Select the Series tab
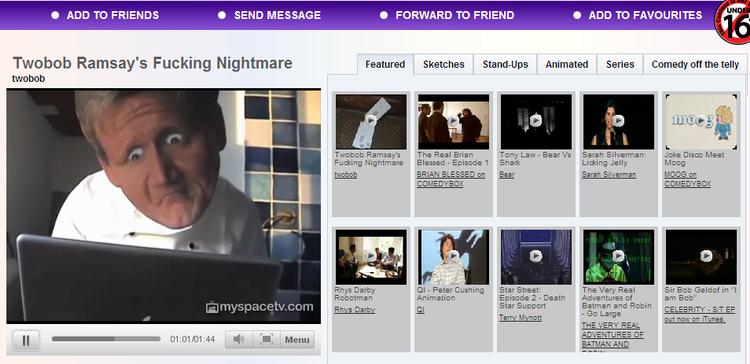The height and width of the screenshot is (364, 750). 620,65
